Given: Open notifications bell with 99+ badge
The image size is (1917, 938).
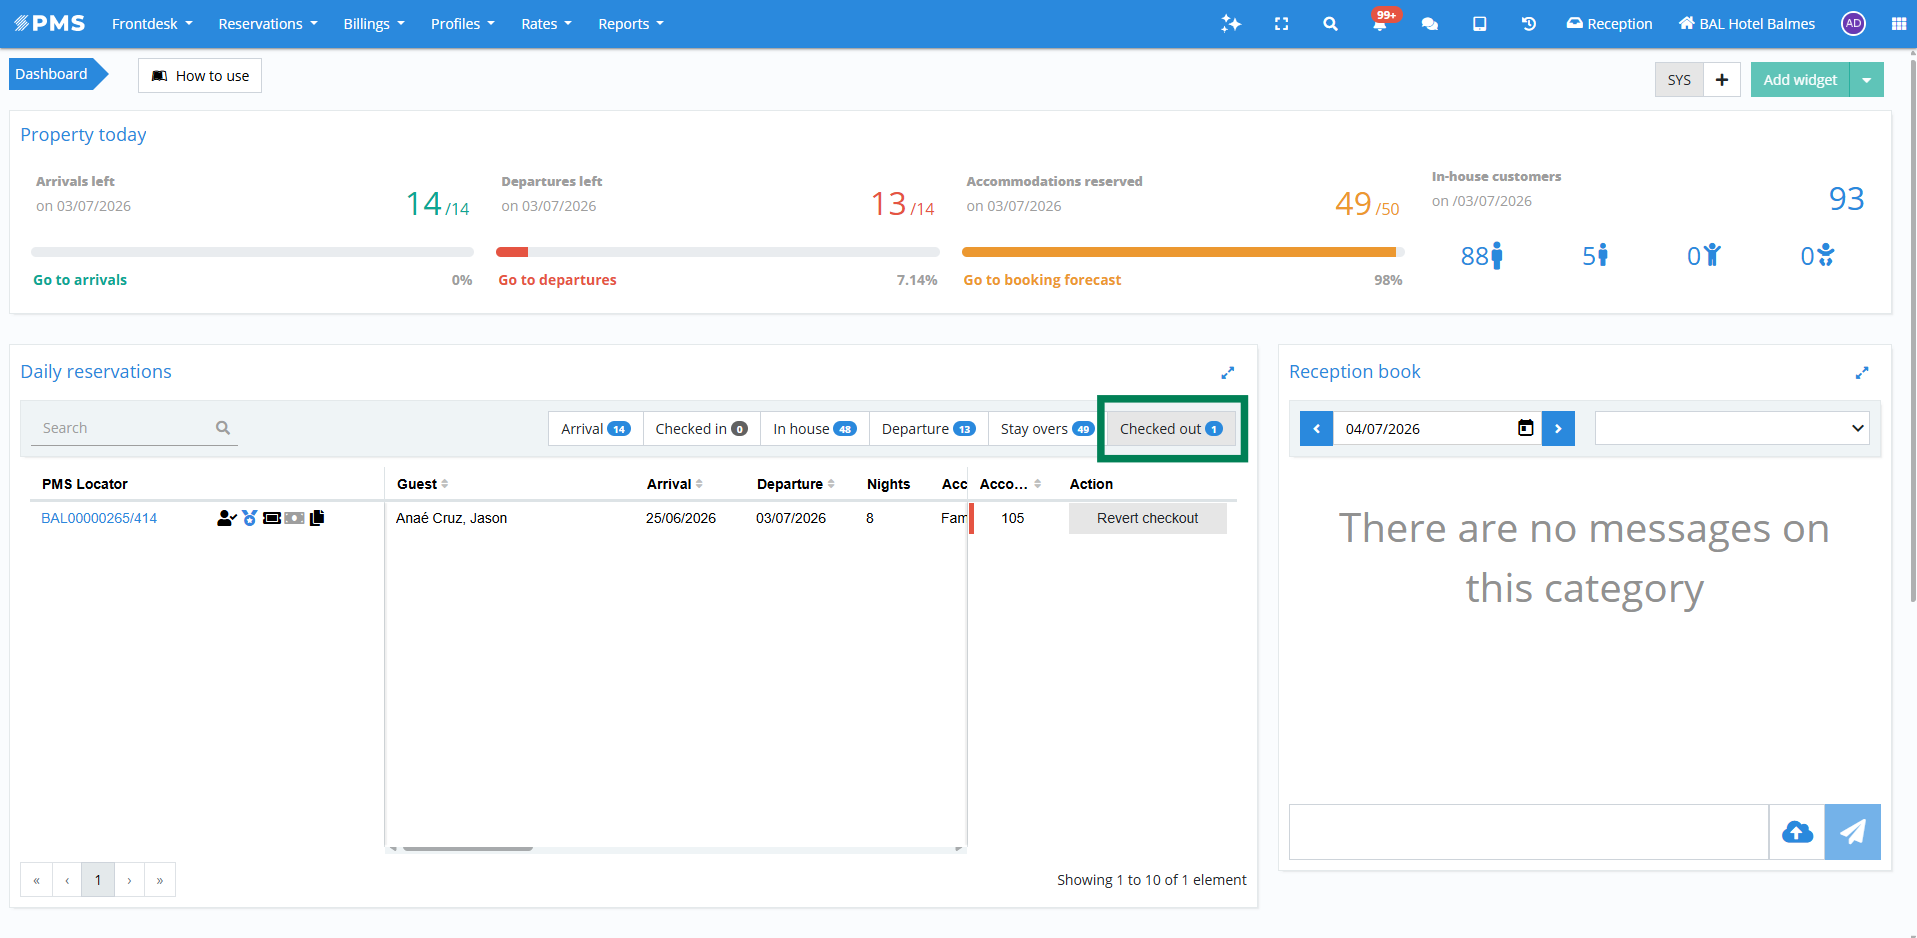Looking at the screenshot, I should (x=1380, y=23).
